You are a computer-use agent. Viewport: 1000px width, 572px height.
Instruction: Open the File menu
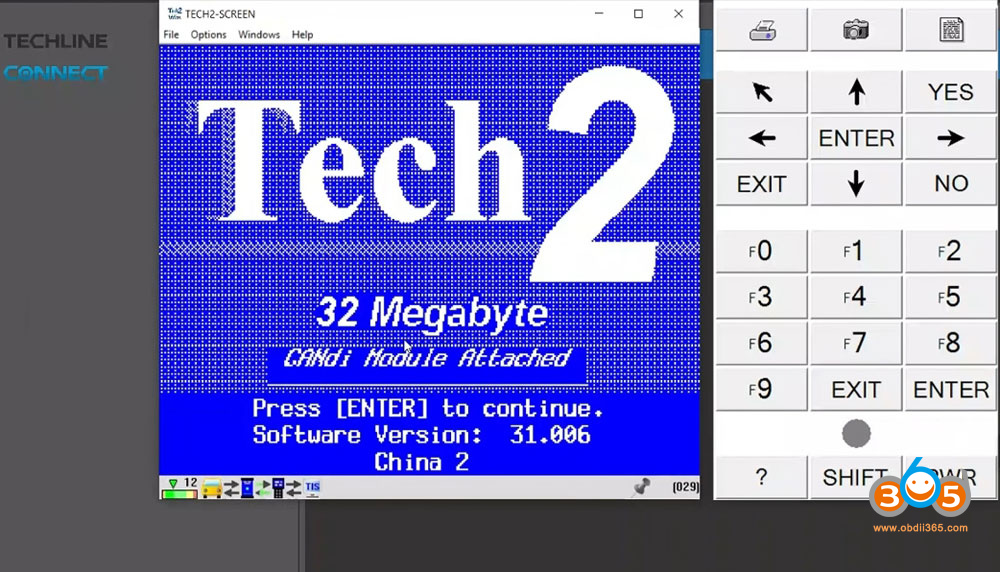click(x=171, y=35)
